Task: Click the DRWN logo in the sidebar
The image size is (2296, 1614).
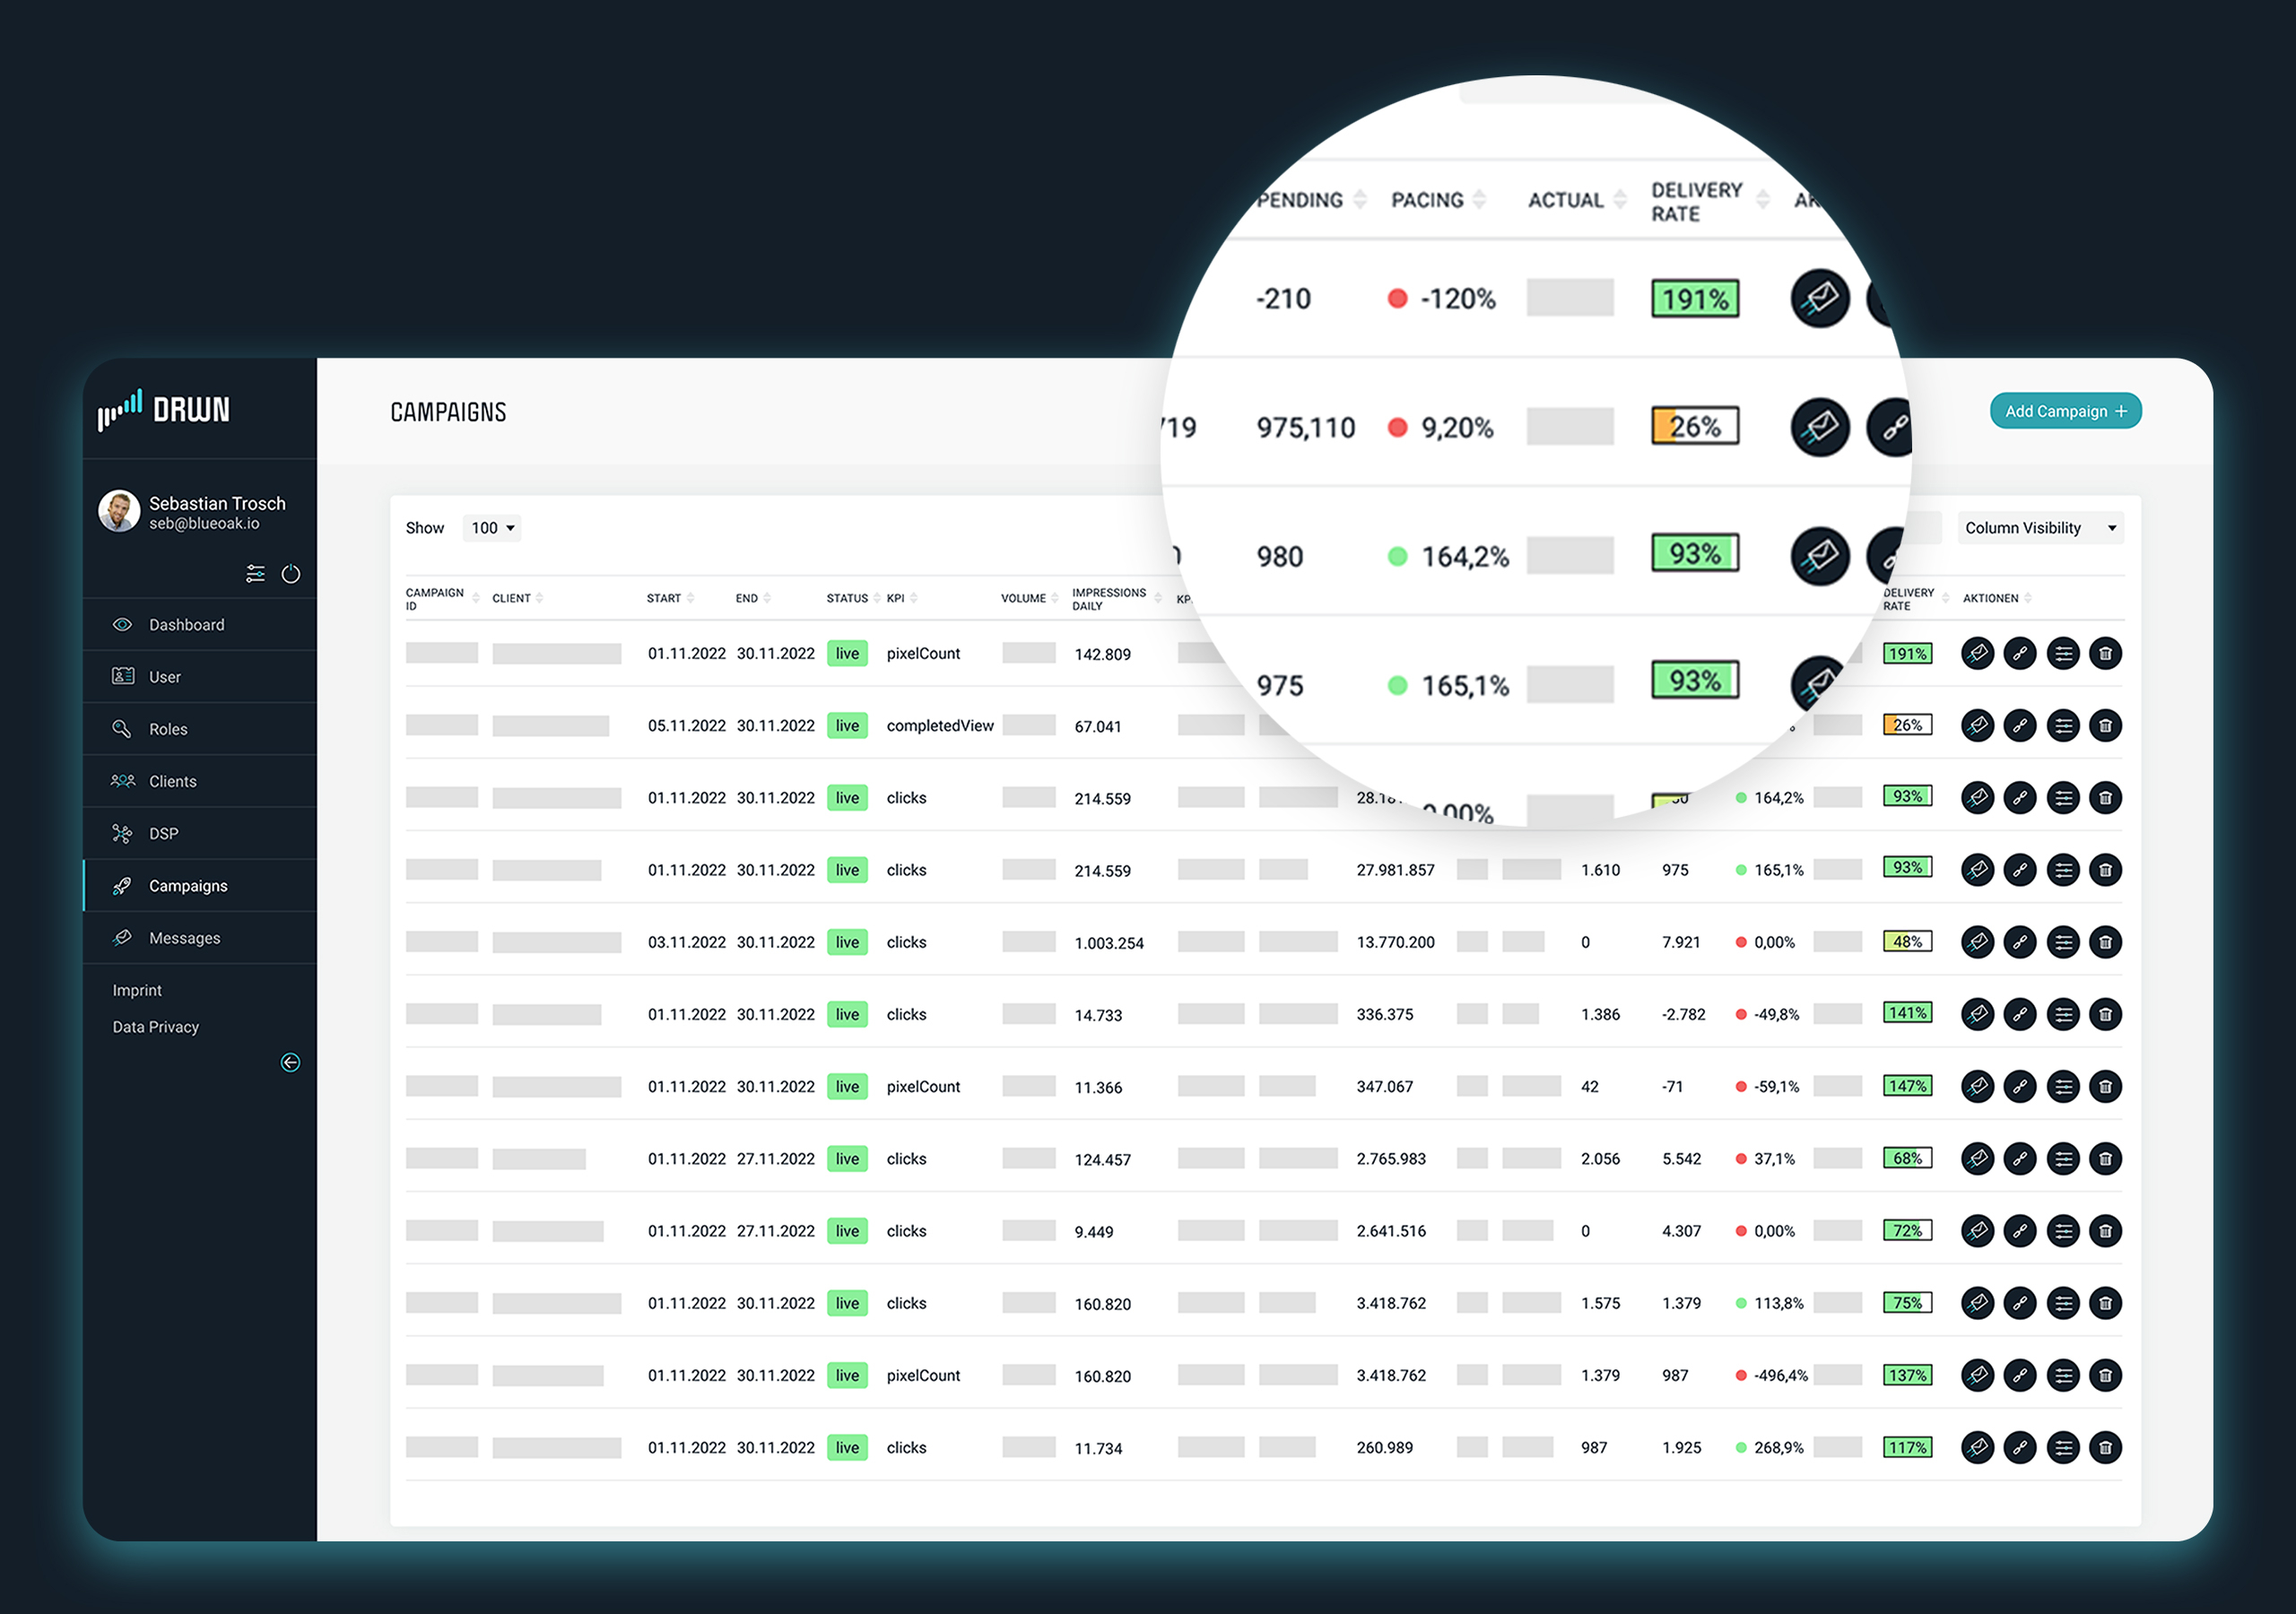Action: coord(165,410)
